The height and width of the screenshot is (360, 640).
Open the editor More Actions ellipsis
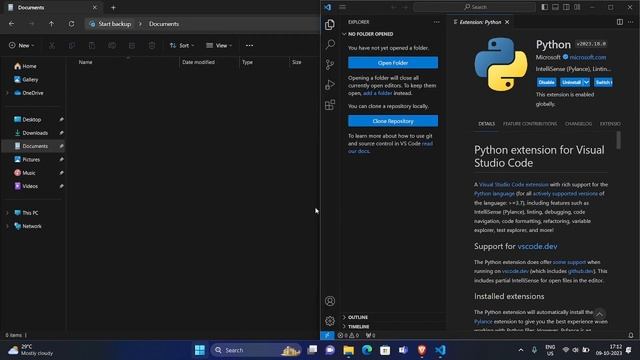631,22
